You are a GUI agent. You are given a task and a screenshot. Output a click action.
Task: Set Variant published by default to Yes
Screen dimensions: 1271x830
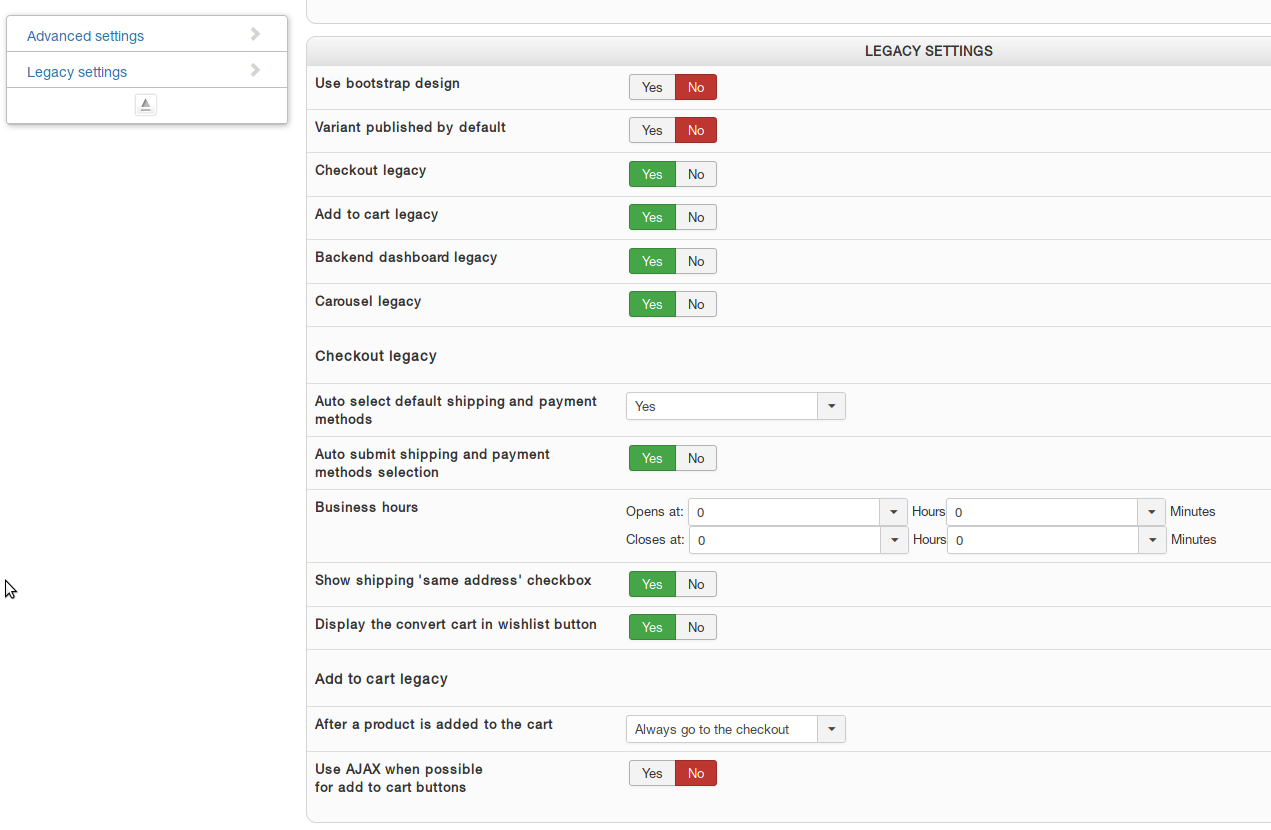point(652,130)
